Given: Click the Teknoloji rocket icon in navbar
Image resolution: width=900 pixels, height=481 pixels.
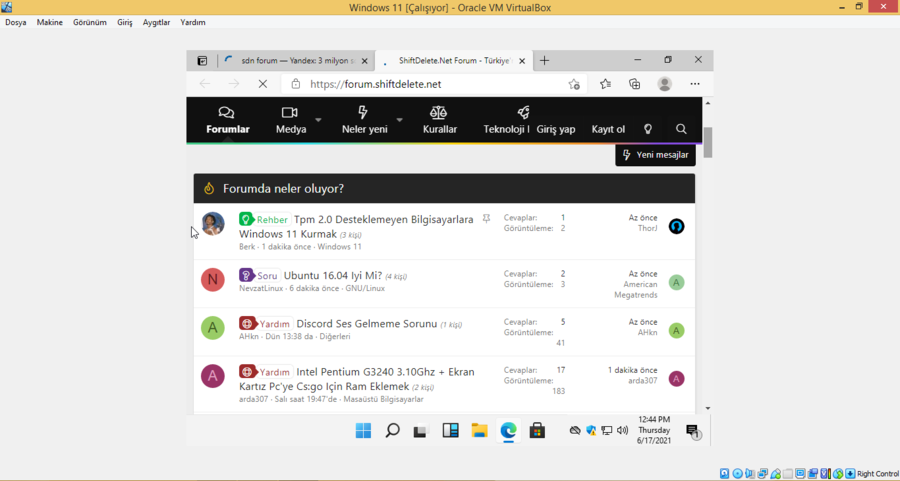Looking at the screenshot, I should click(523, 112).
